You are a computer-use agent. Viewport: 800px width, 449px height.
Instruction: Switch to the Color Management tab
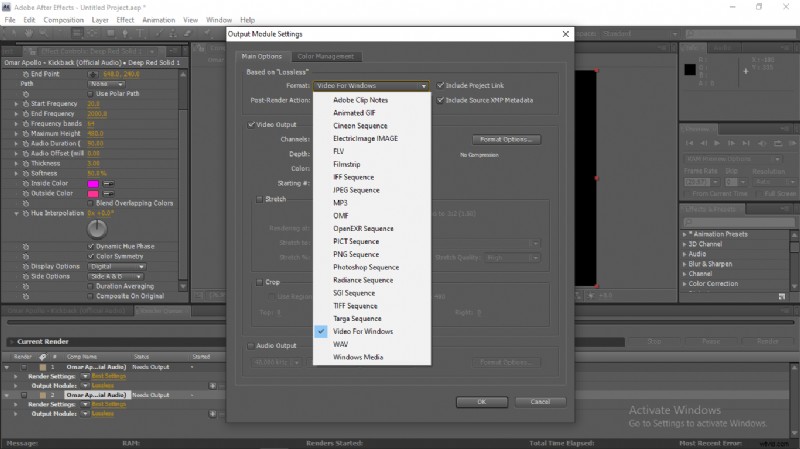click(x=325, y=56)
